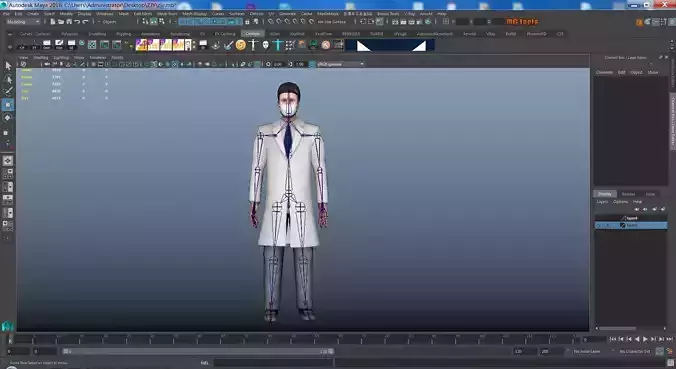
Task: Select the Display tab in Layer Editor
Action: coord(605,194)
